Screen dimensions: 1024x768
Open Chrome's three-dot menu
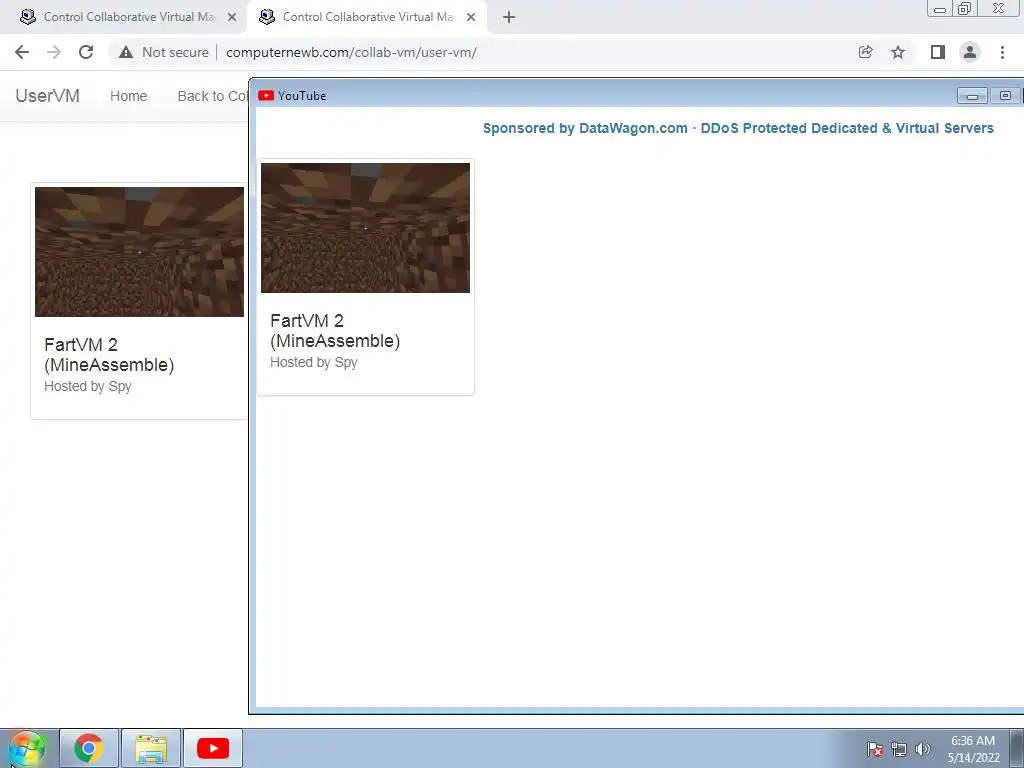(x=1002, y=52)
